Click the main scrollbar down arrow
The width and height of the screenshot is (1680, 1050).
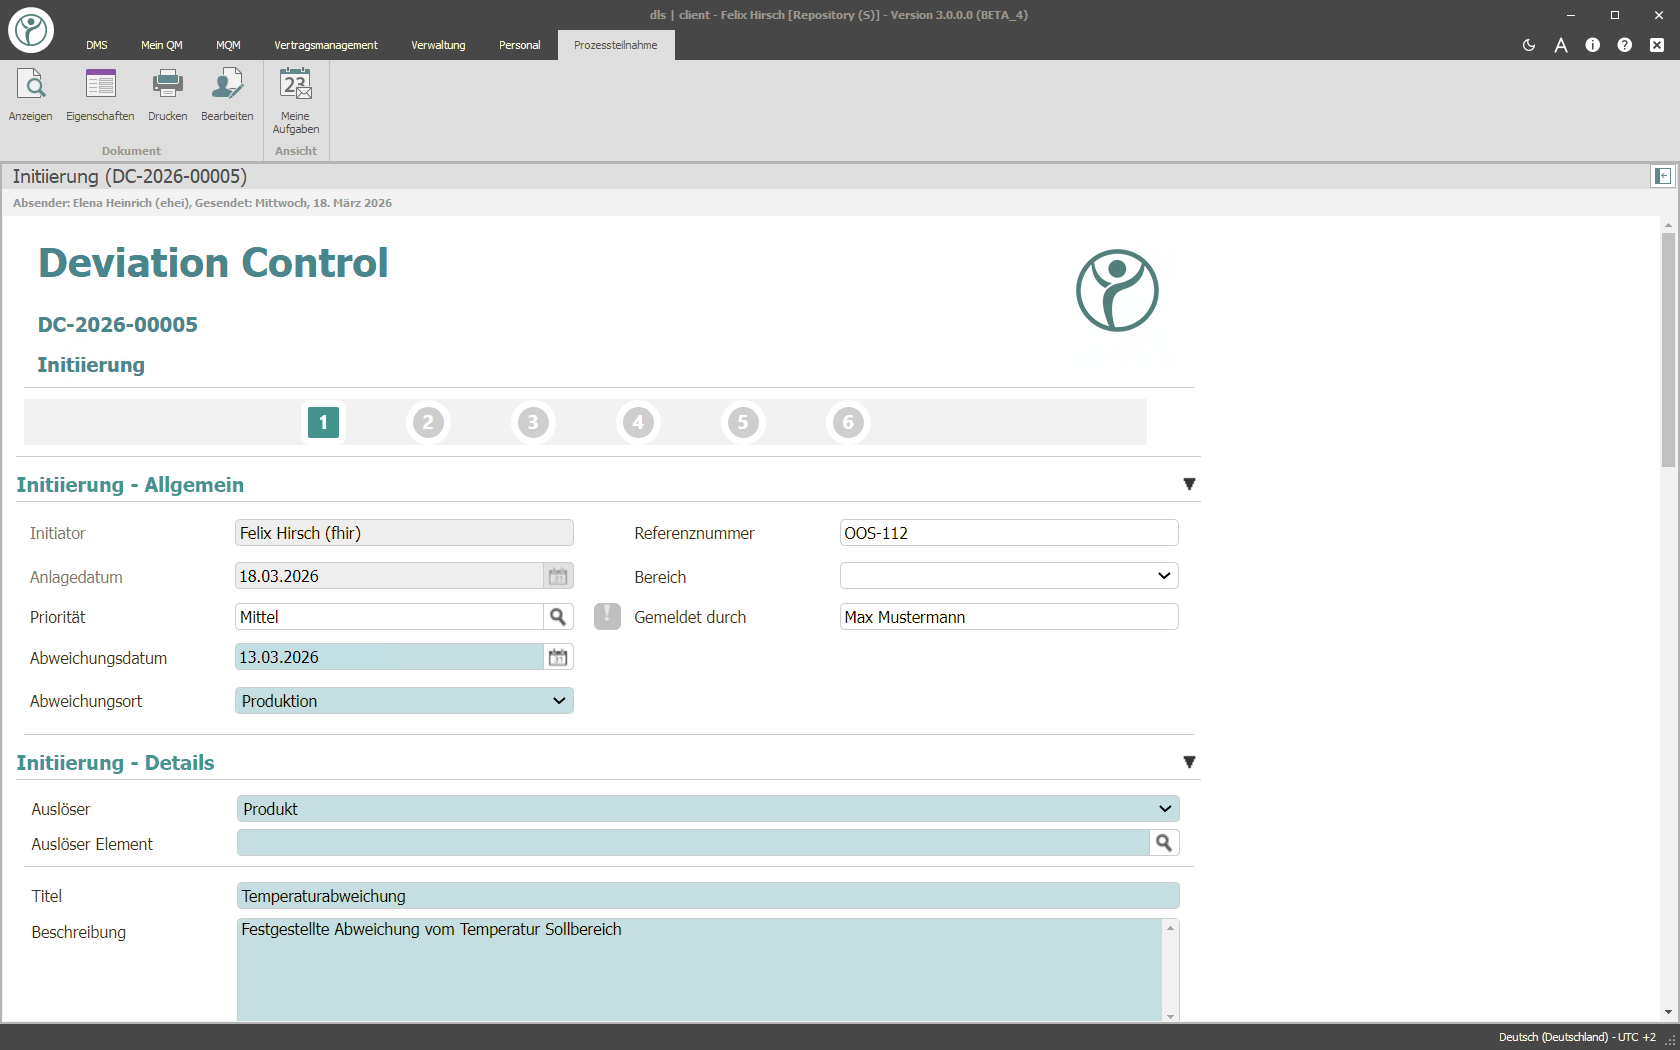tap(1668, 1013)
